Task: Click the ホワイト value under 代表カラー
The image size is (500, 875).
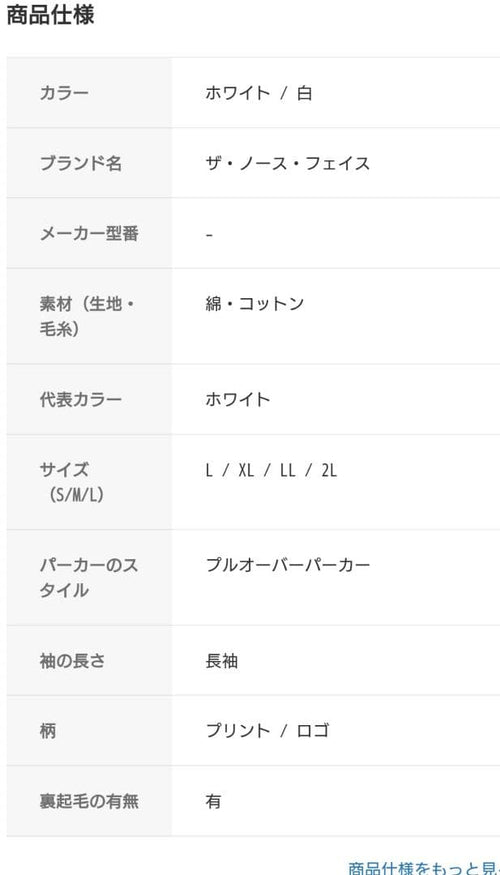Action: [x=238, y=400]
